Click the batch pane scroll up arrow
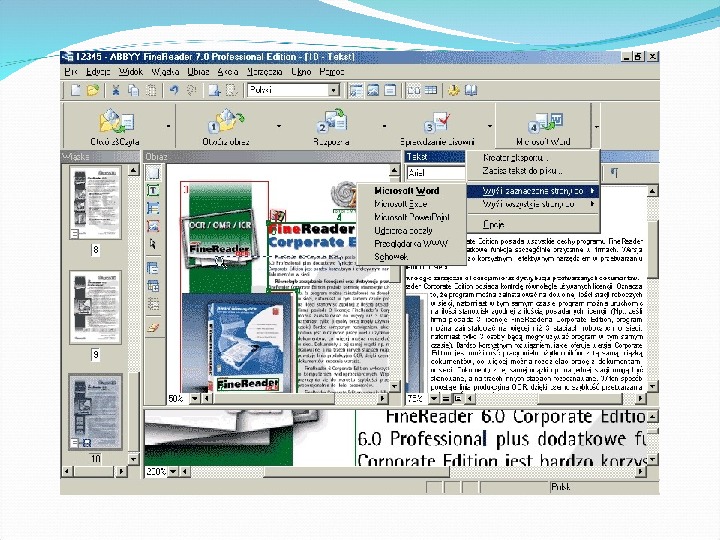The height and width of the screenshot is (540, 720). point(133,170)
